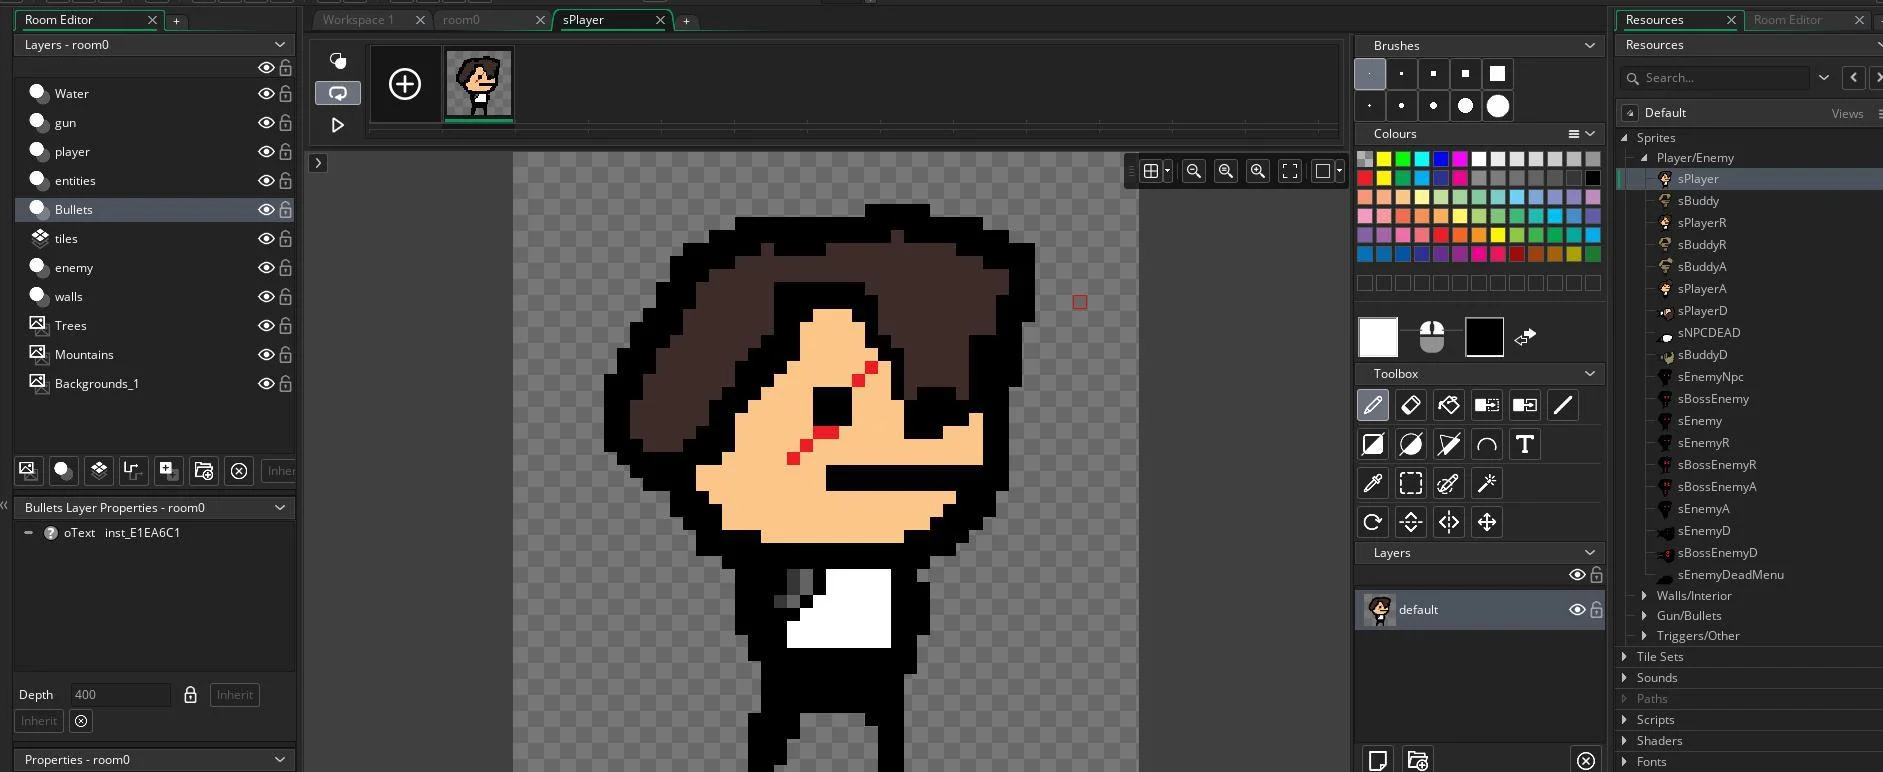
Task: Select the Arc tool in Toolbox
Action: 1487,445
